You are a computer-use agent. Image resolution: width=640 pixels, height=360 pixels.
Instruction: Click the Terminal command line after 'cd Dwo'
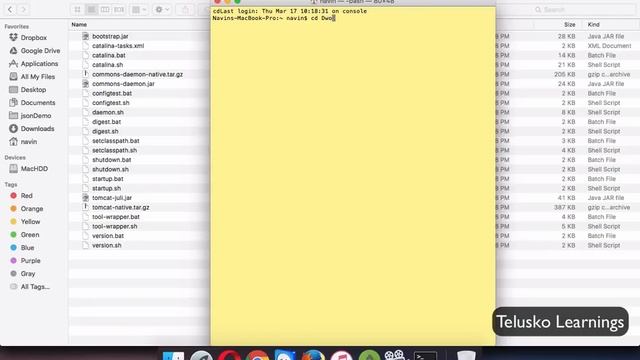pyautogui.click(x=334, y=18)
